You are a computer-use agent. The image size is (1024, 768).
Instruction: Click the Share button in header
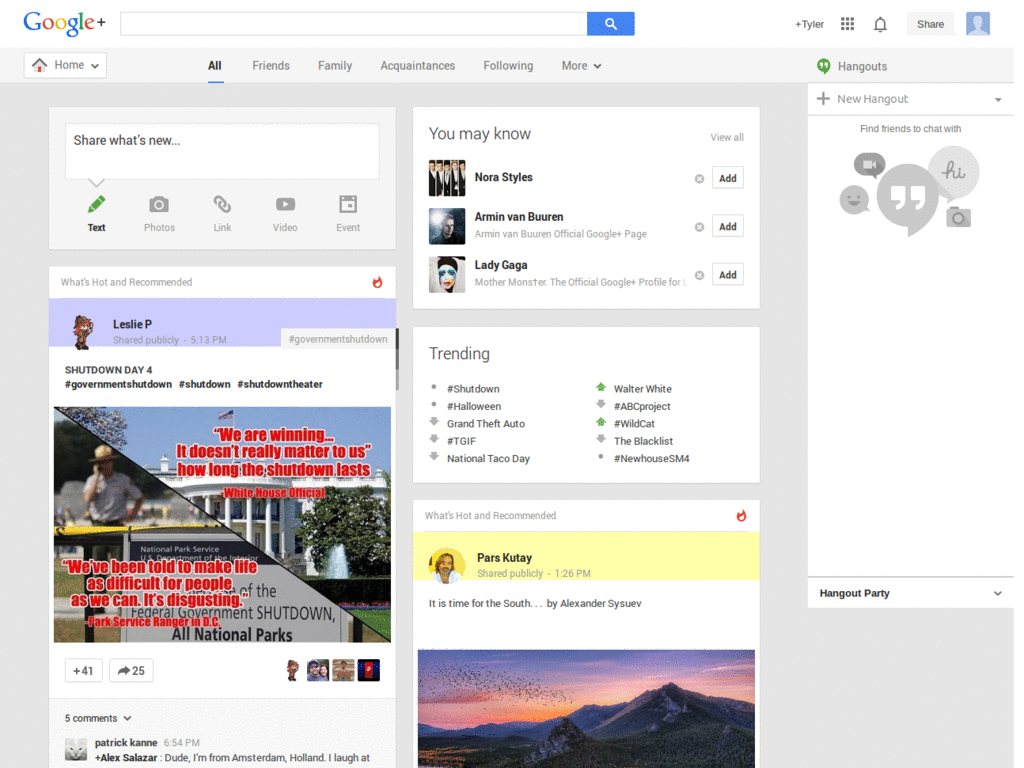coord(930,24)
